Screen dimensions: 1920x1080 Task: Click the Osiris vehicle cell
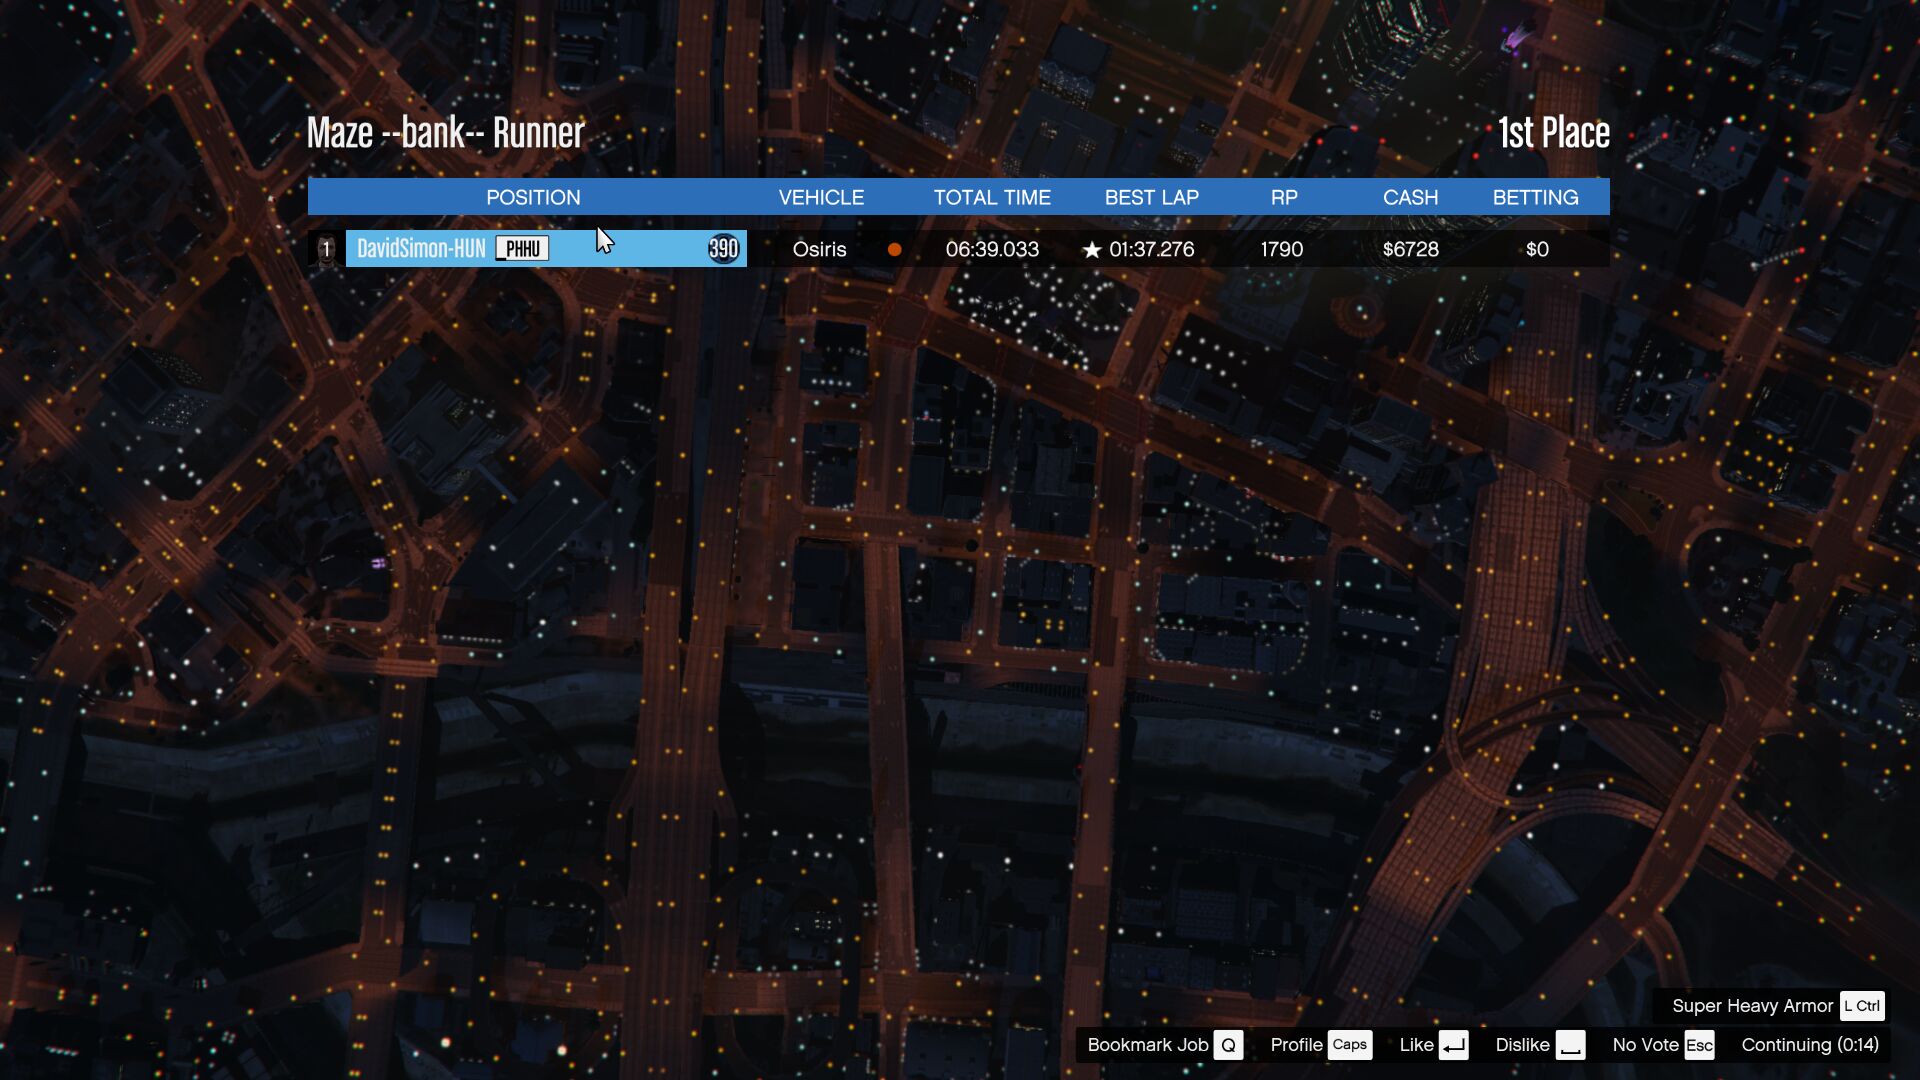pos(819,249)
